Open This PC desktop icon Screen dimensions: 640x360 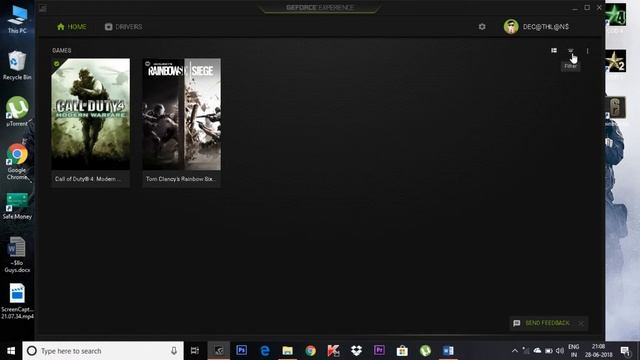click(17, 19)
